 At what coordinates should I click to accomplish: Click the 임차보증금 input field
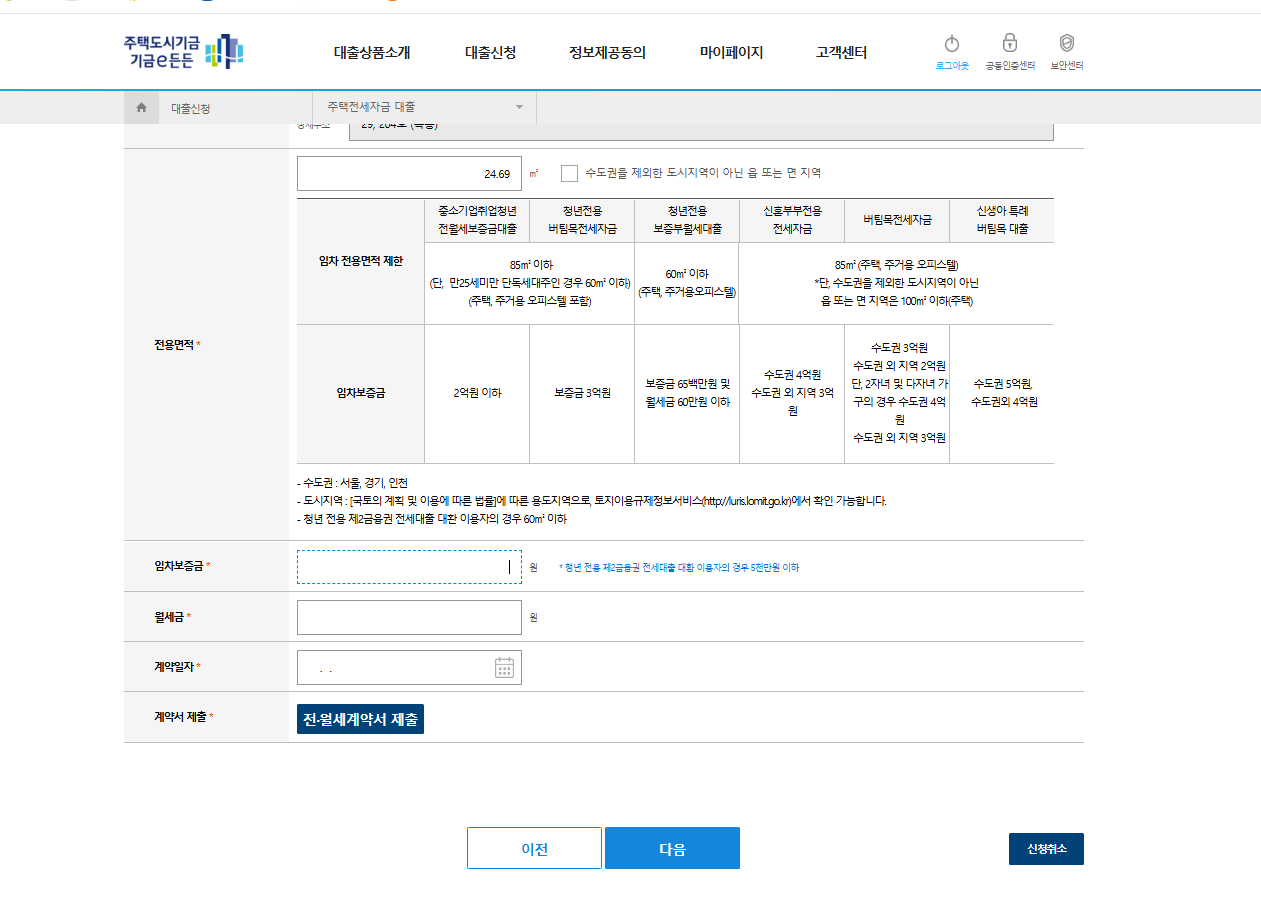click(409, 567)
